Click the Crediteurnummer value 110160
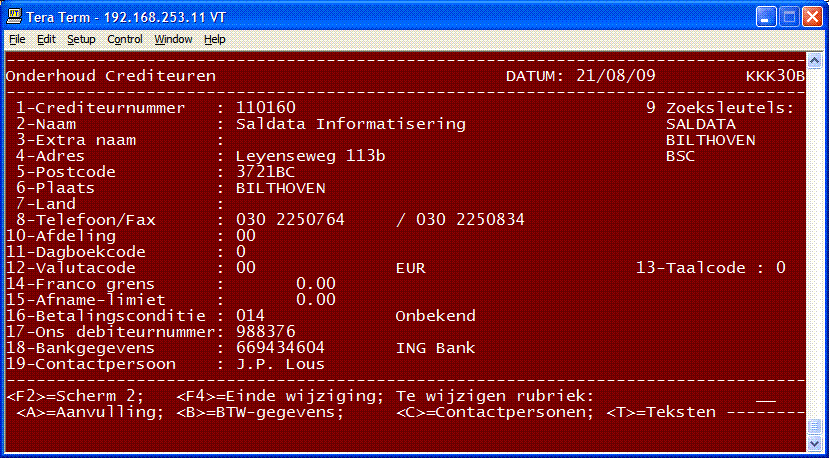The image size is (829, 458). [265, 108]
